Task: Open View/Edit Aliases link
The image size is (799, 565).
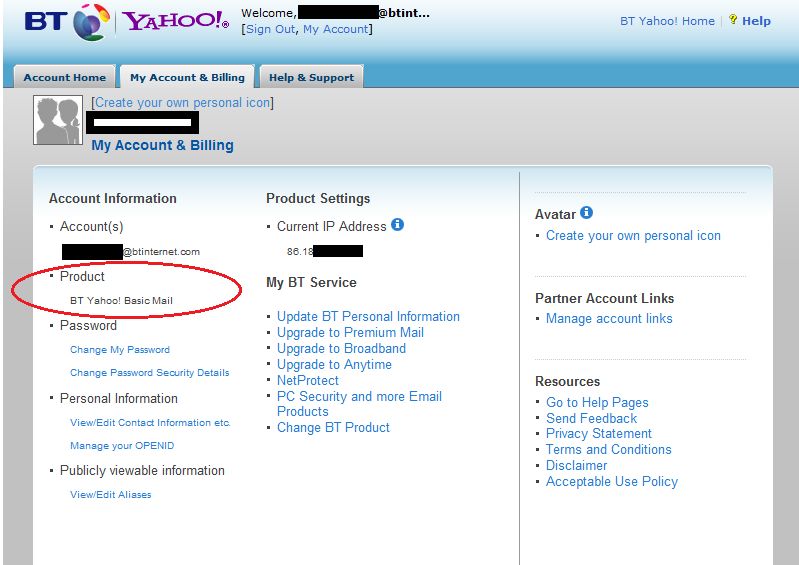Action: point(111,494)
